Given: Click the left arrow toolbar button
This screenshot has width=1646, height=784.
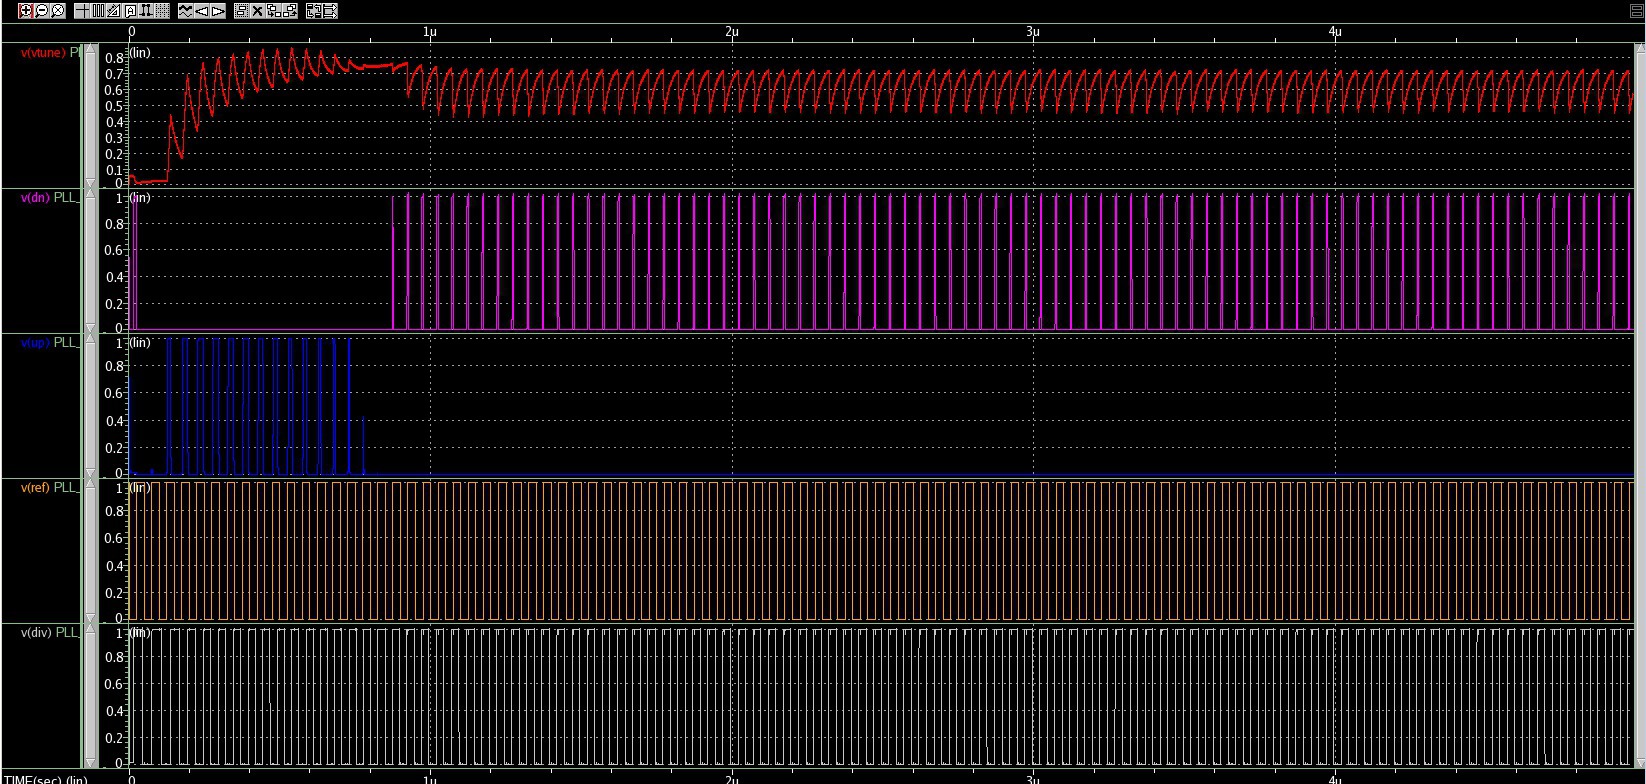Looking at the screenshot, I should (x=202, y=11).
